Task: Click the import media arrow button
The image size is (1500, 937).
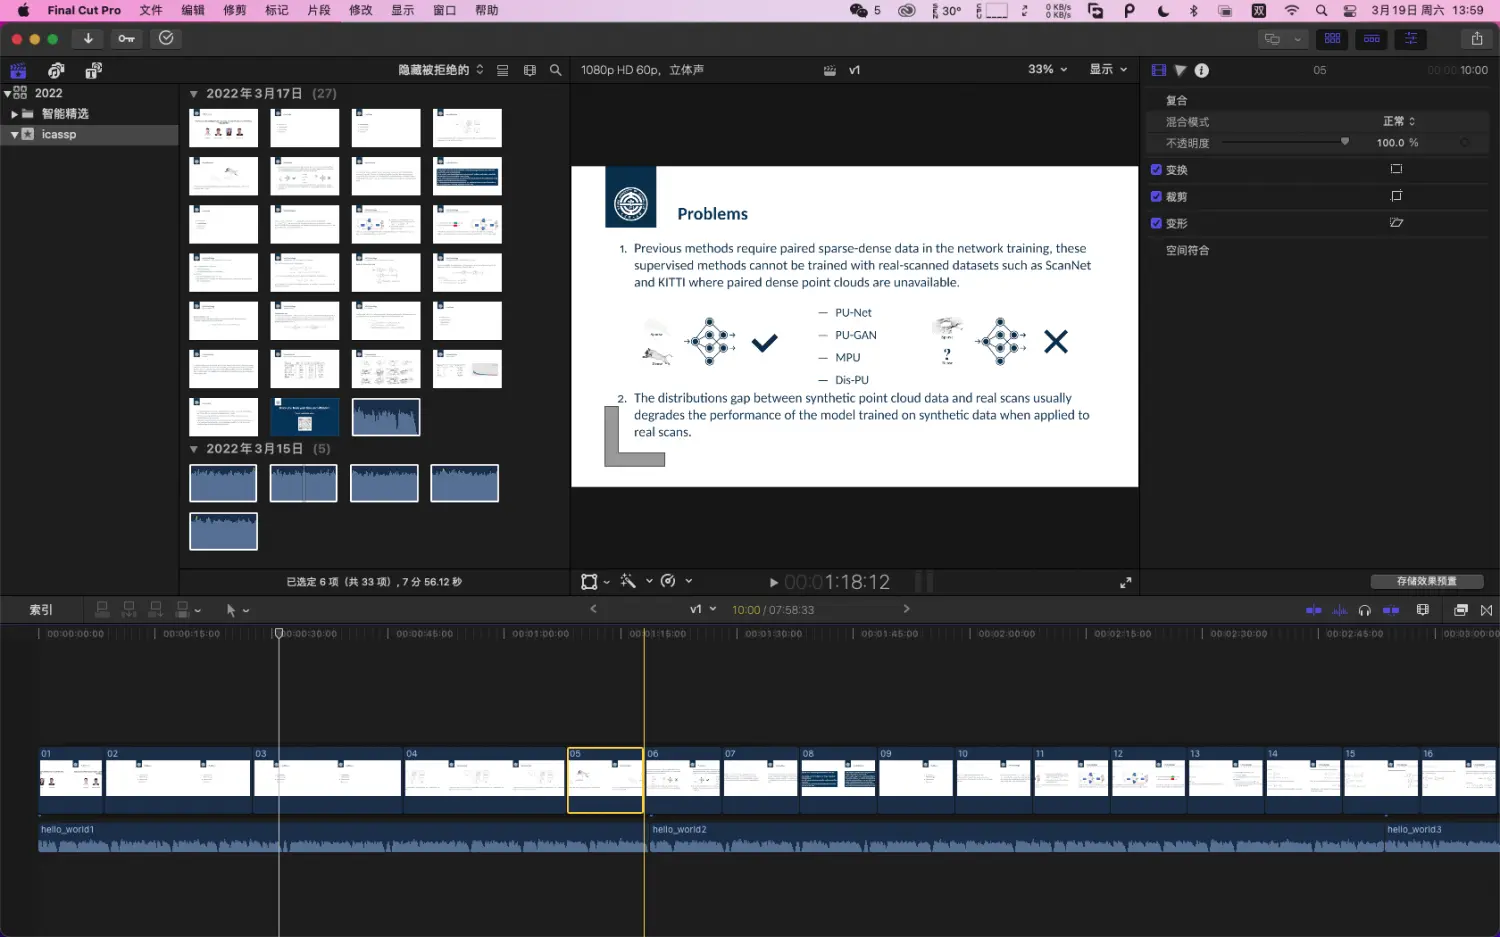Action: click(88, 39)
